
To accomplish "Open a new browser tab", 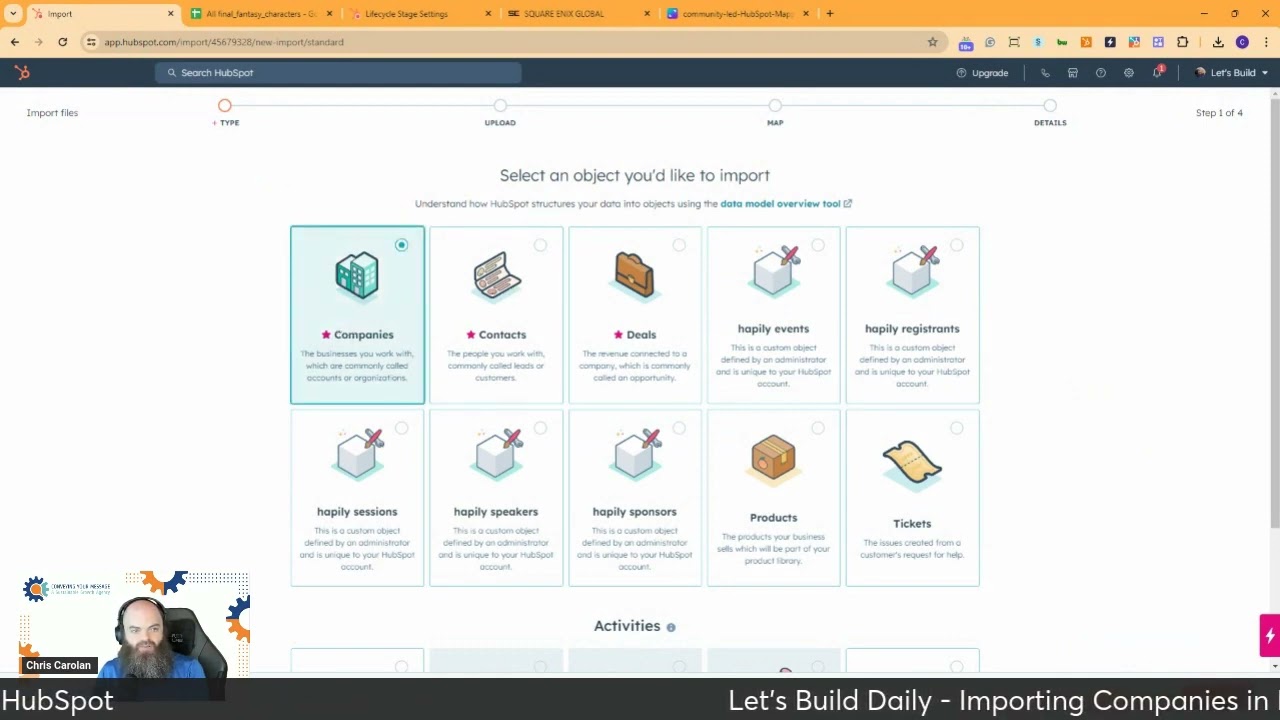I will (830, 14).
